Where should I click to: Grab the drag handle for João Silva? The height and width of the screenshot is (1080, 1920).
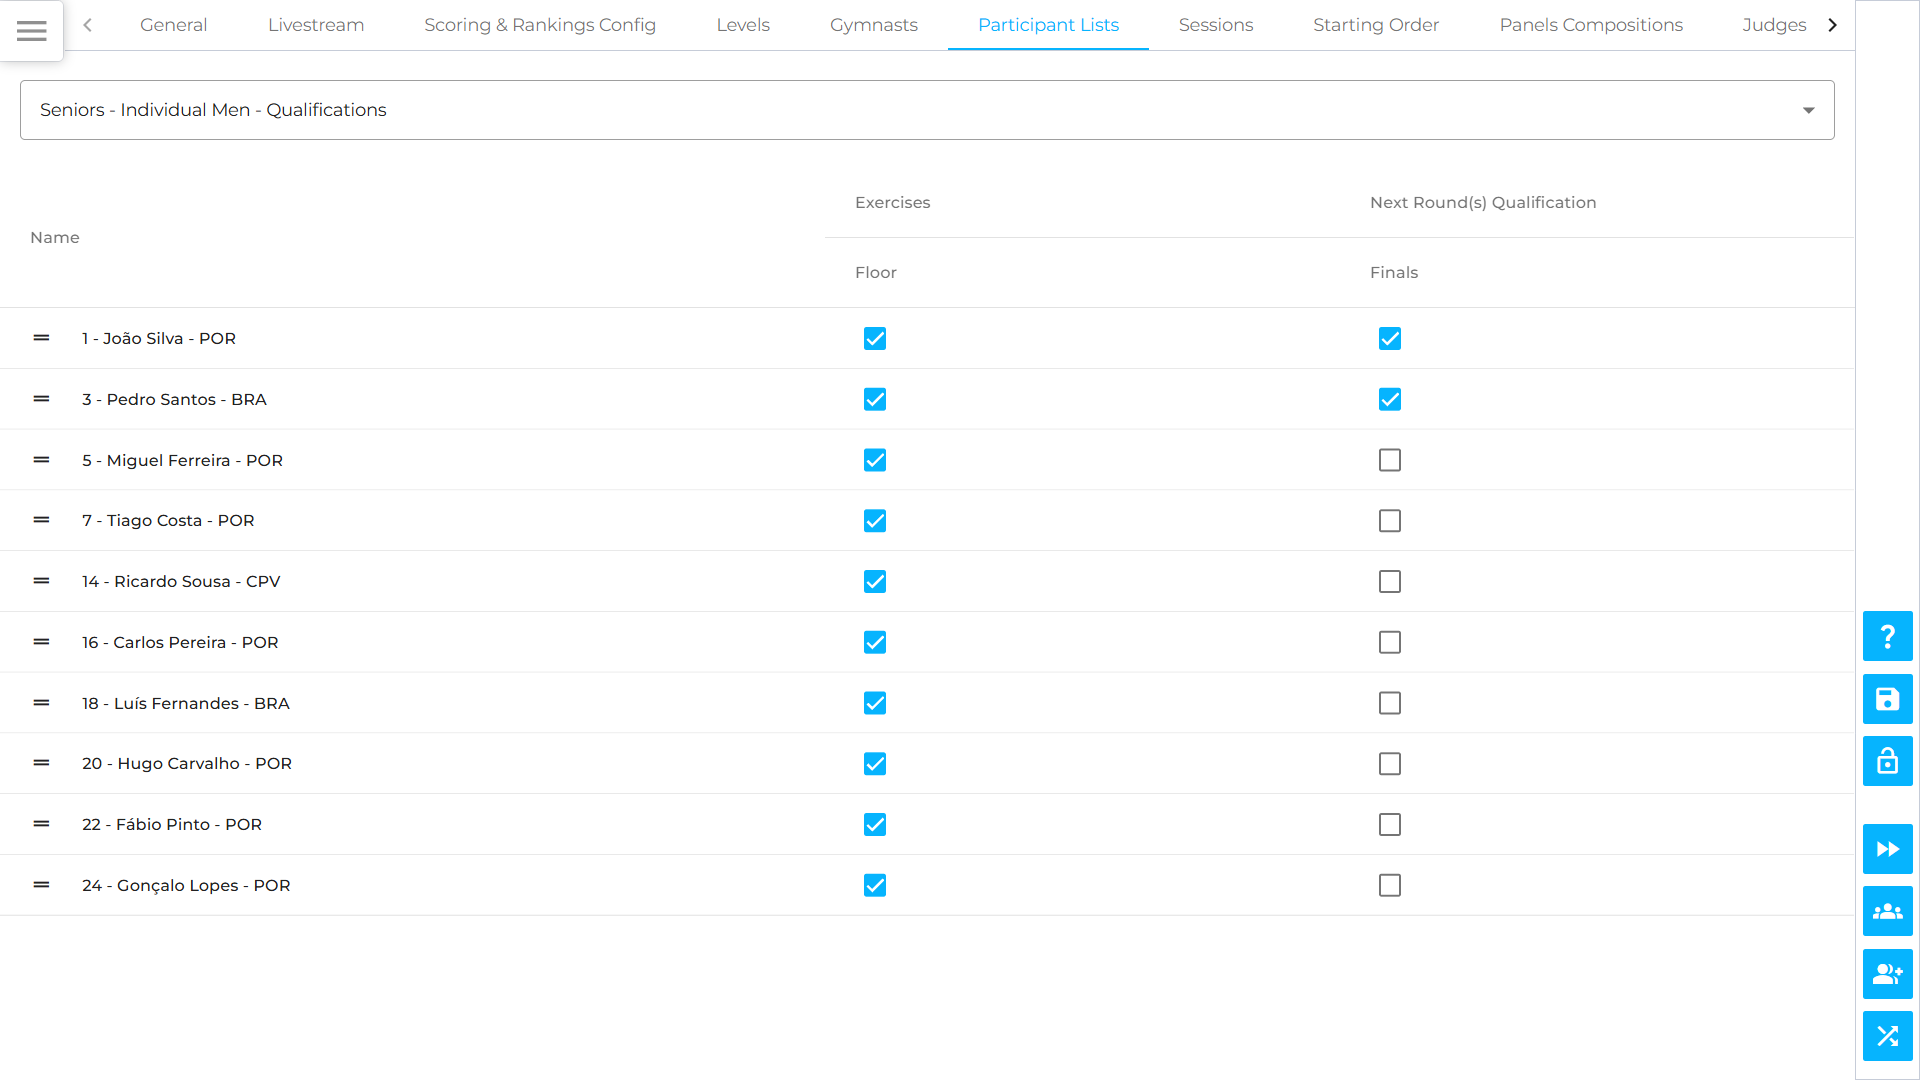click(x=41, y=338)
